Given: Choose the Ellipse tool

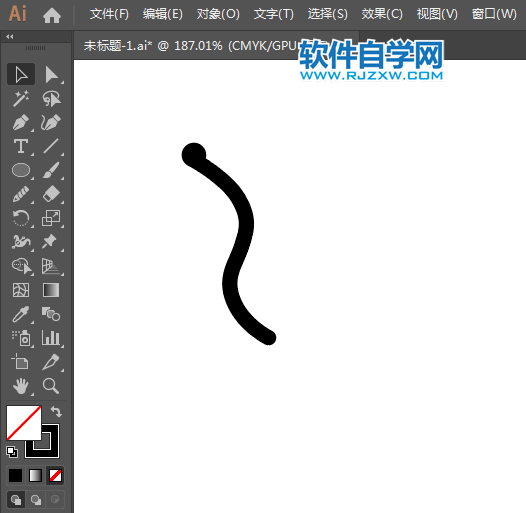Looking at the screenshot, I should coord(21,170).
